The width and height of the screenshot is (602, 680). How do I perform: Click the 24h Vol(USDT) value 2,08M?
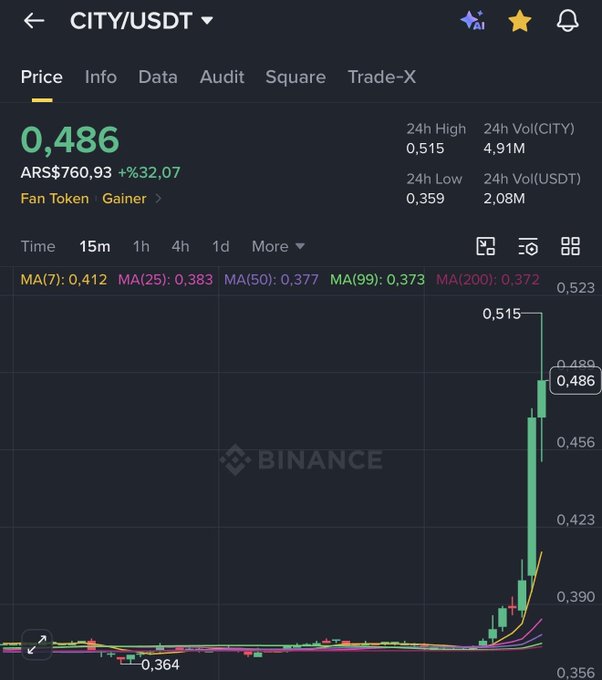coord(504,199)
